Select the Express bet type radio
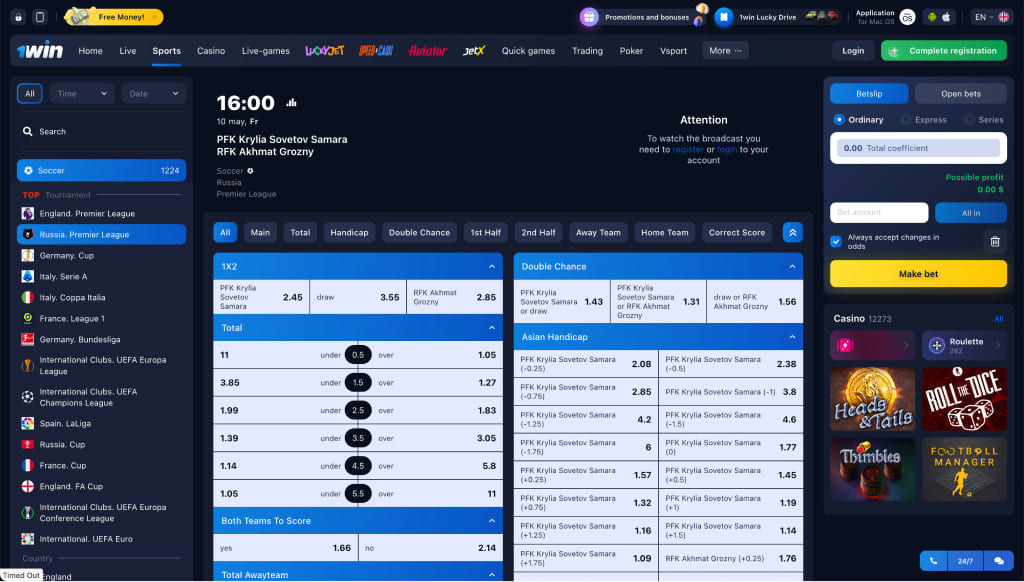 tap(906, 120)
